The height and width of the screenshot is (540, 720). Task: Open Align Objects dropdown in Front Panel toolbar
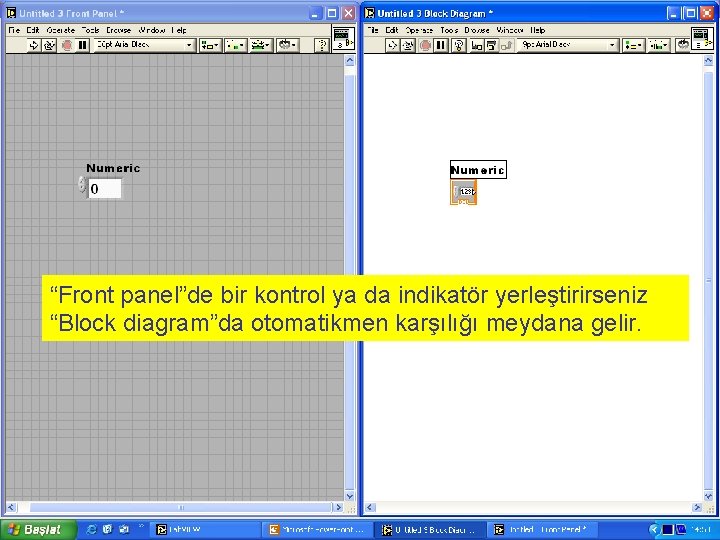(210, 45)
